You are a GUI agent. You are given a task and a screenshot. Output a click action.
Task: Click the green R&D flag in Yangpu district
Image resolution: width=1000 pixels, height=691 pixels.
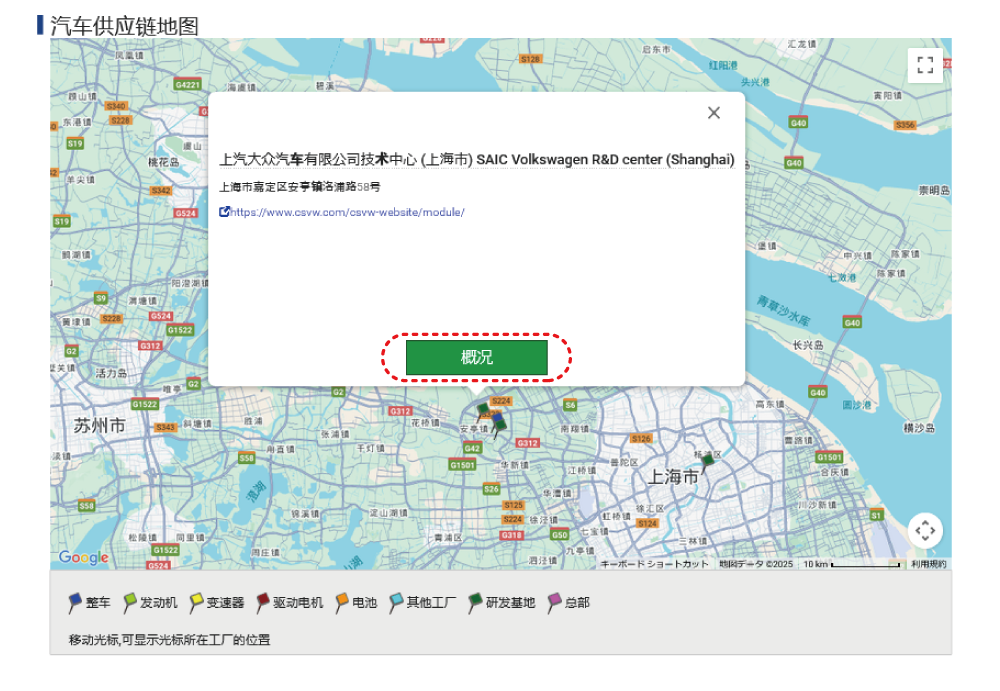tap(708, 461)
